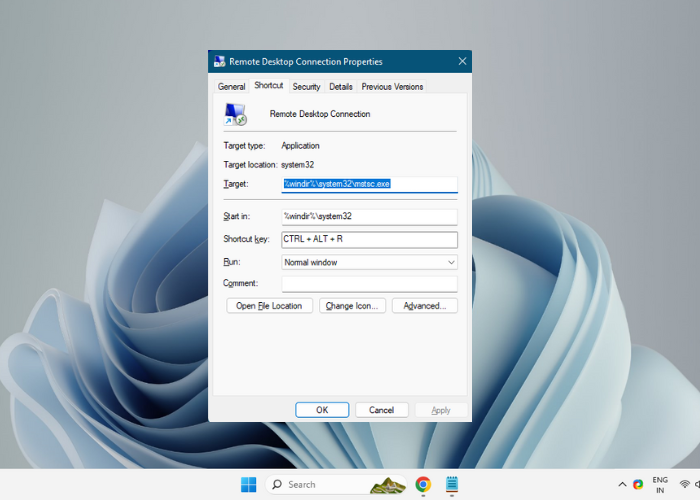Click the Remote Desktop Connection shortcut icon

(x=235, y=114)
